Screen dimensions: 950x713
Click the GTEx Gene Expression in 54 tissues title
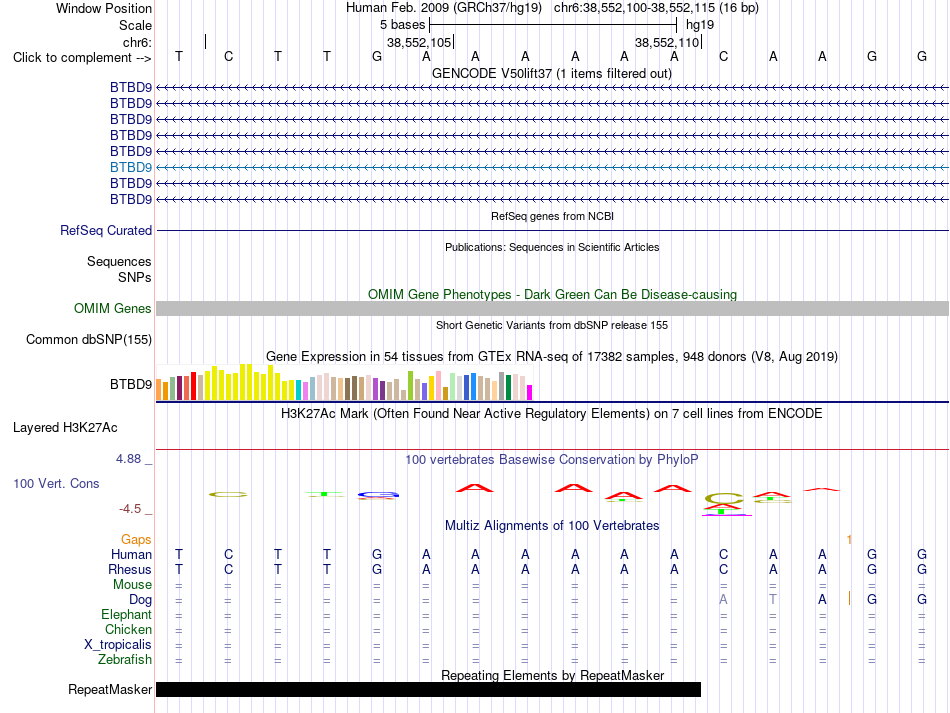(x=552, y=357)
